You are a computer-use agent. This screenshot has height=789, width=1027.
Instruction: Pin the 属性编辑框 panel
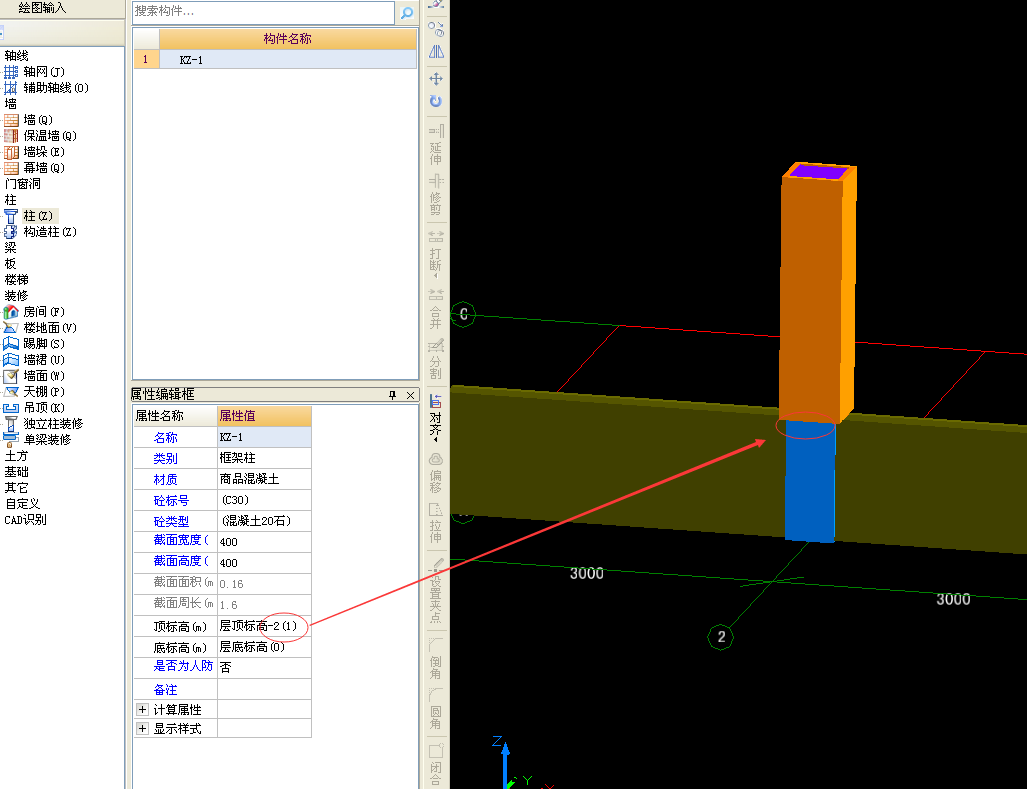[392, 395]
